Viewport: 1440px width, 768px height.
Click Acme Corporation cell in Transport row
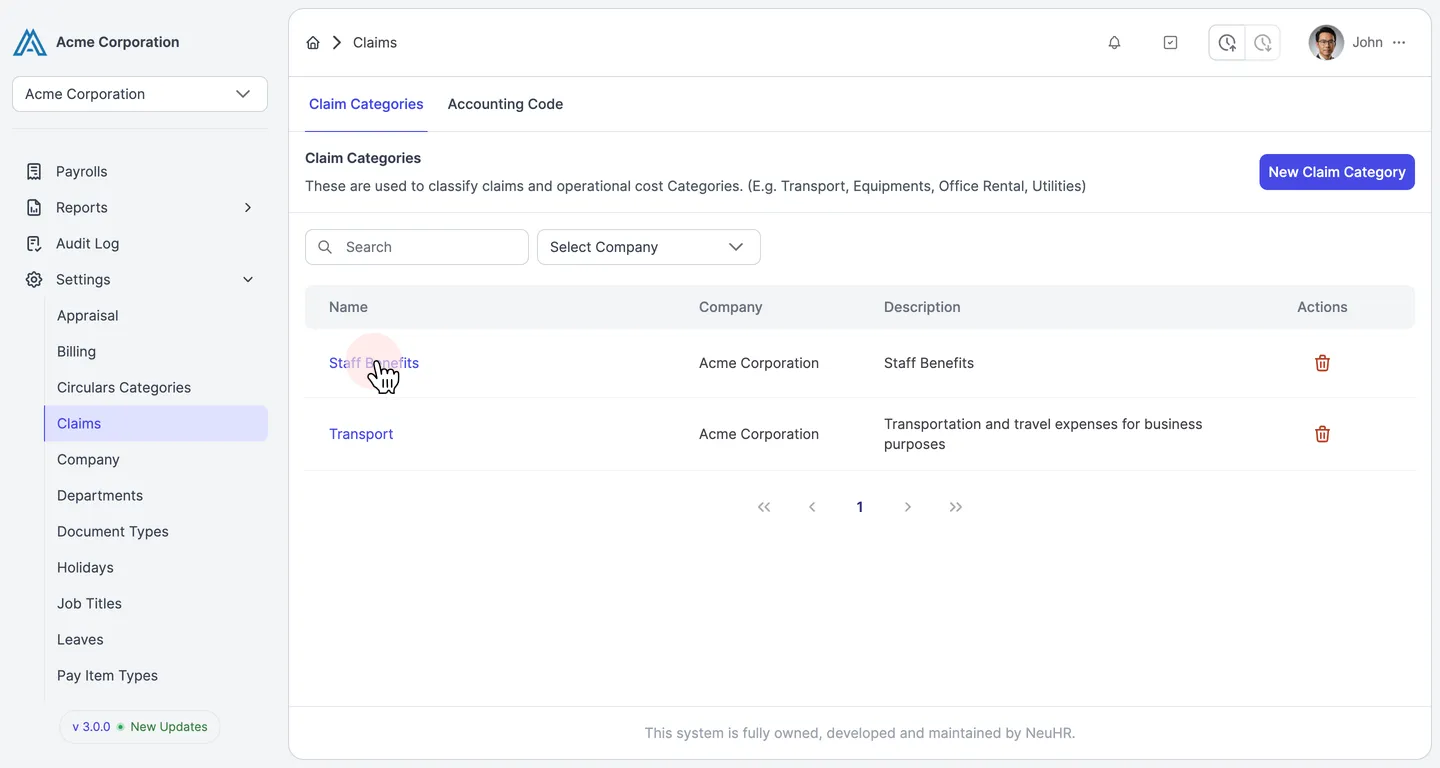[759, 434]
